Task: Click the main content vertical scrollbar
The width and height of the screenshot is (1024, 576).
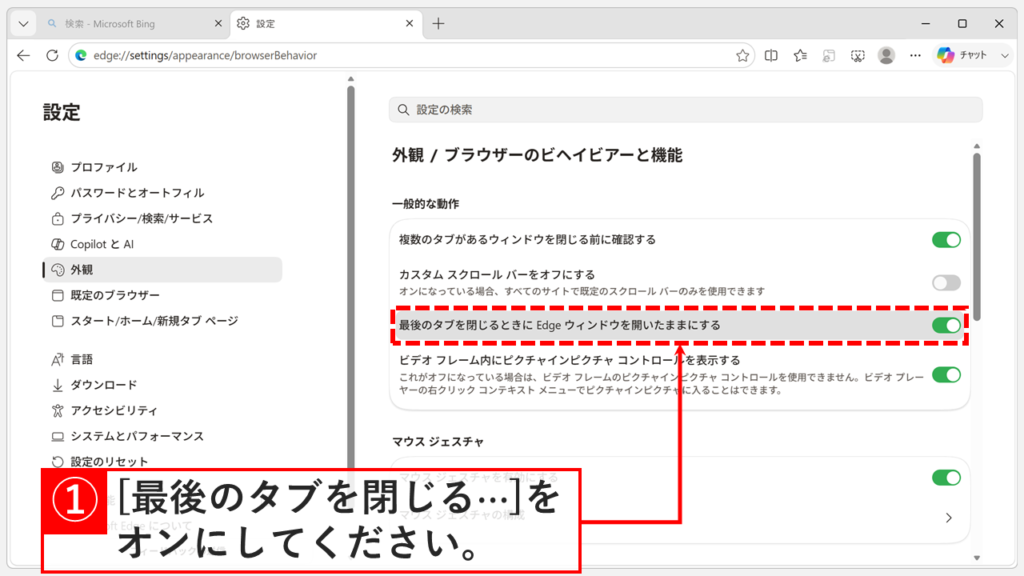Action: click(x=976, y=236)
